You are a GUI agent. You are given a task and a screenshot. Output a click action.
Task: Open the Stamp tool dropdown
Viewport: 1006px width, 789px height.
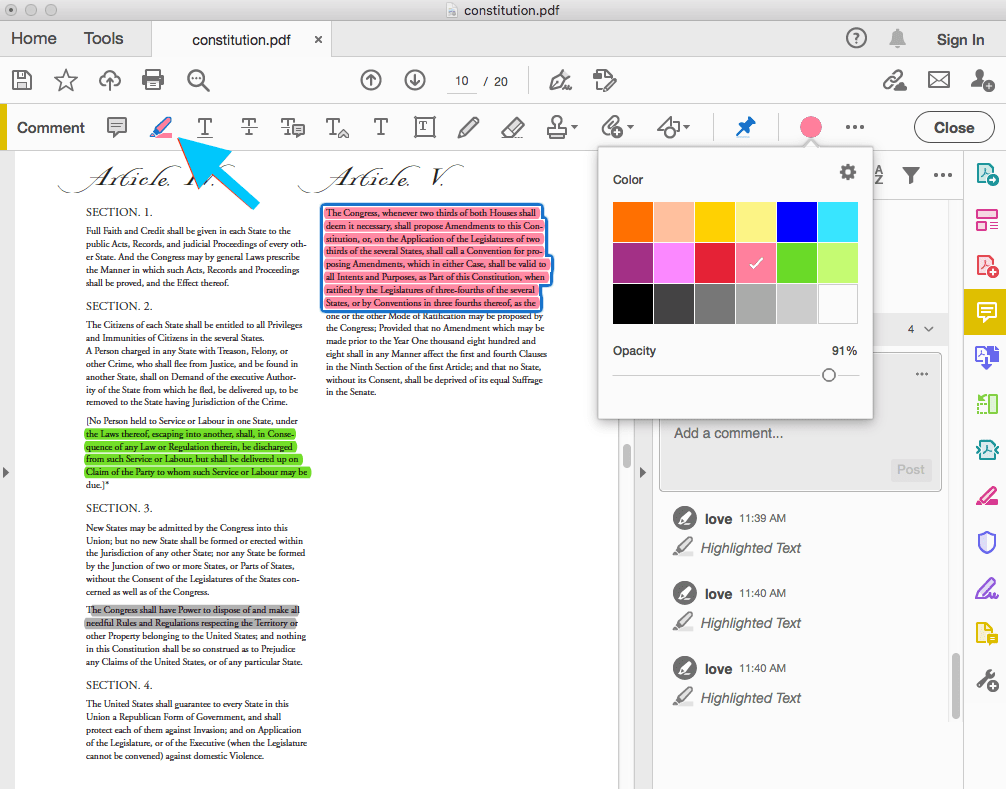tap(560, 127)
